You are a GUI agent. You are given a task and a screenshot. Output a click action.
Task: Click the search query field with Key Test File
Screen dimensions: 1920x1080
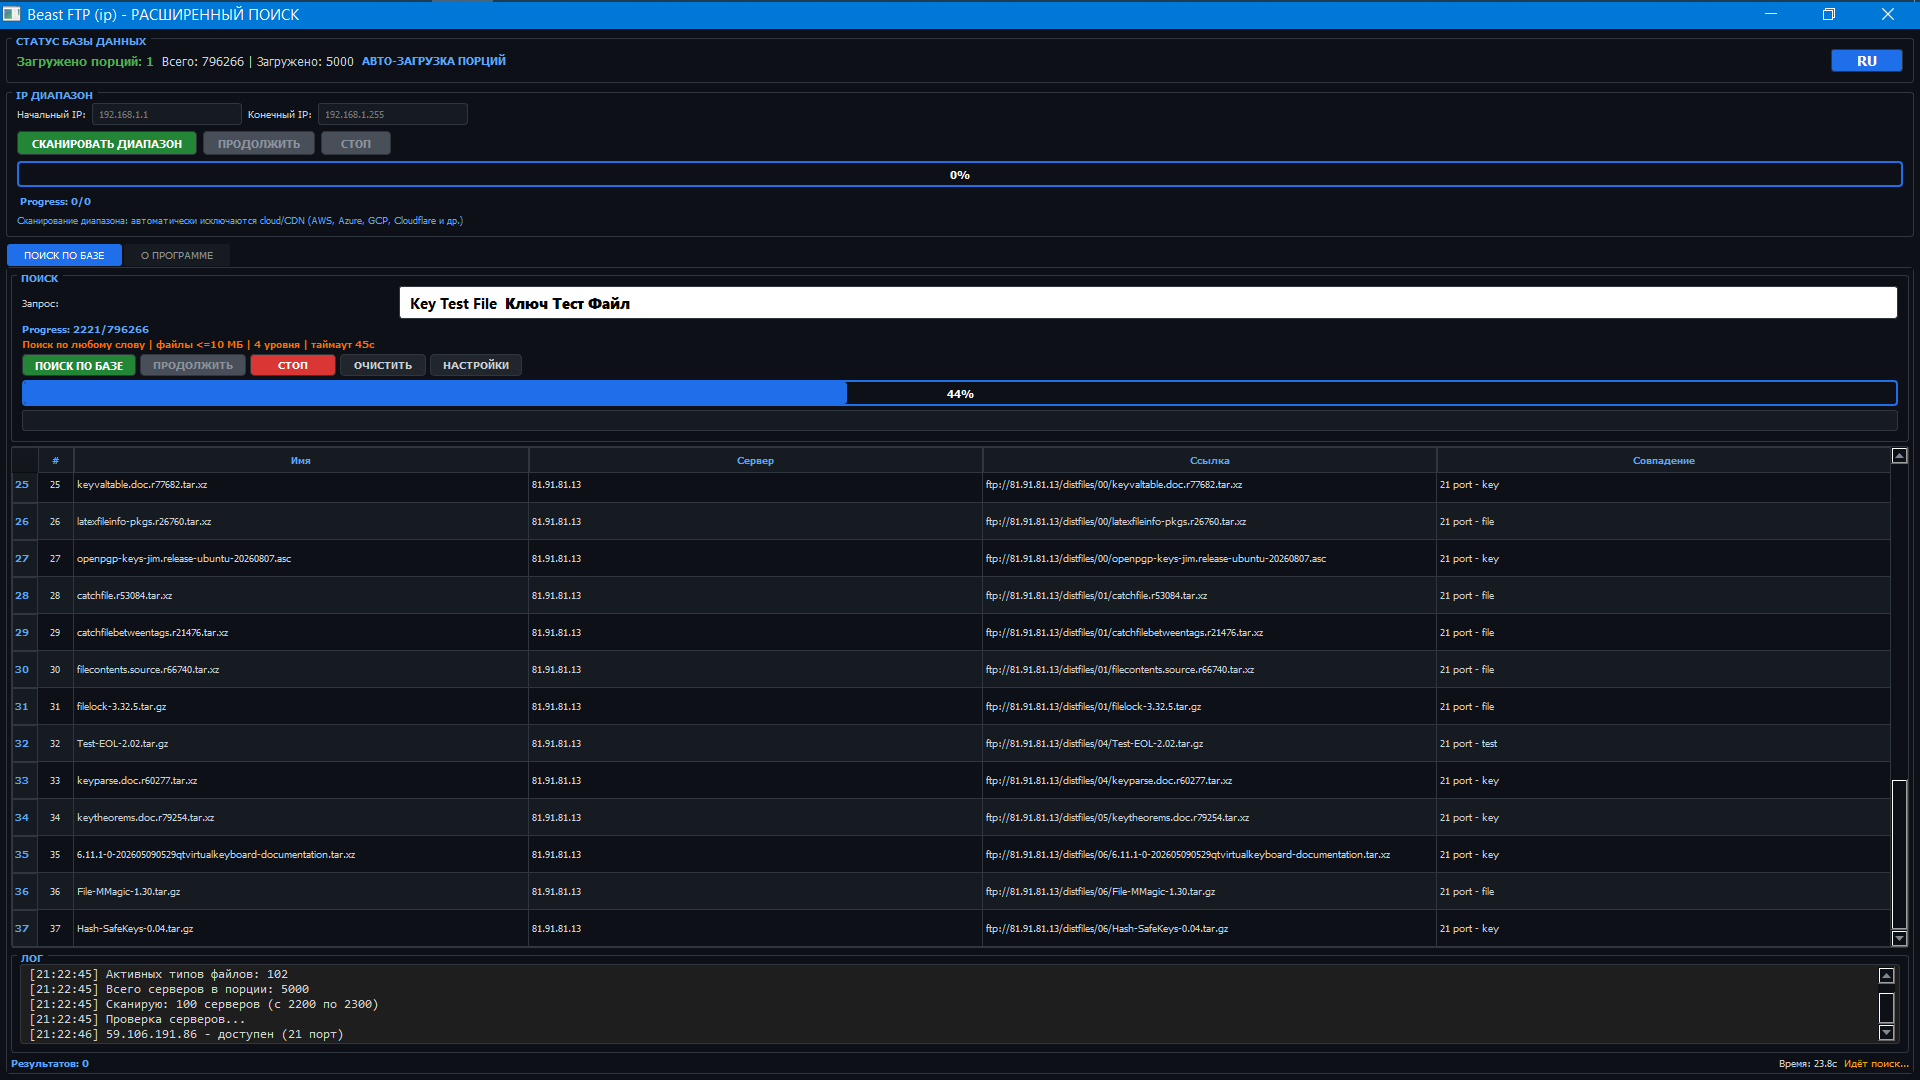coord(1148,303)
